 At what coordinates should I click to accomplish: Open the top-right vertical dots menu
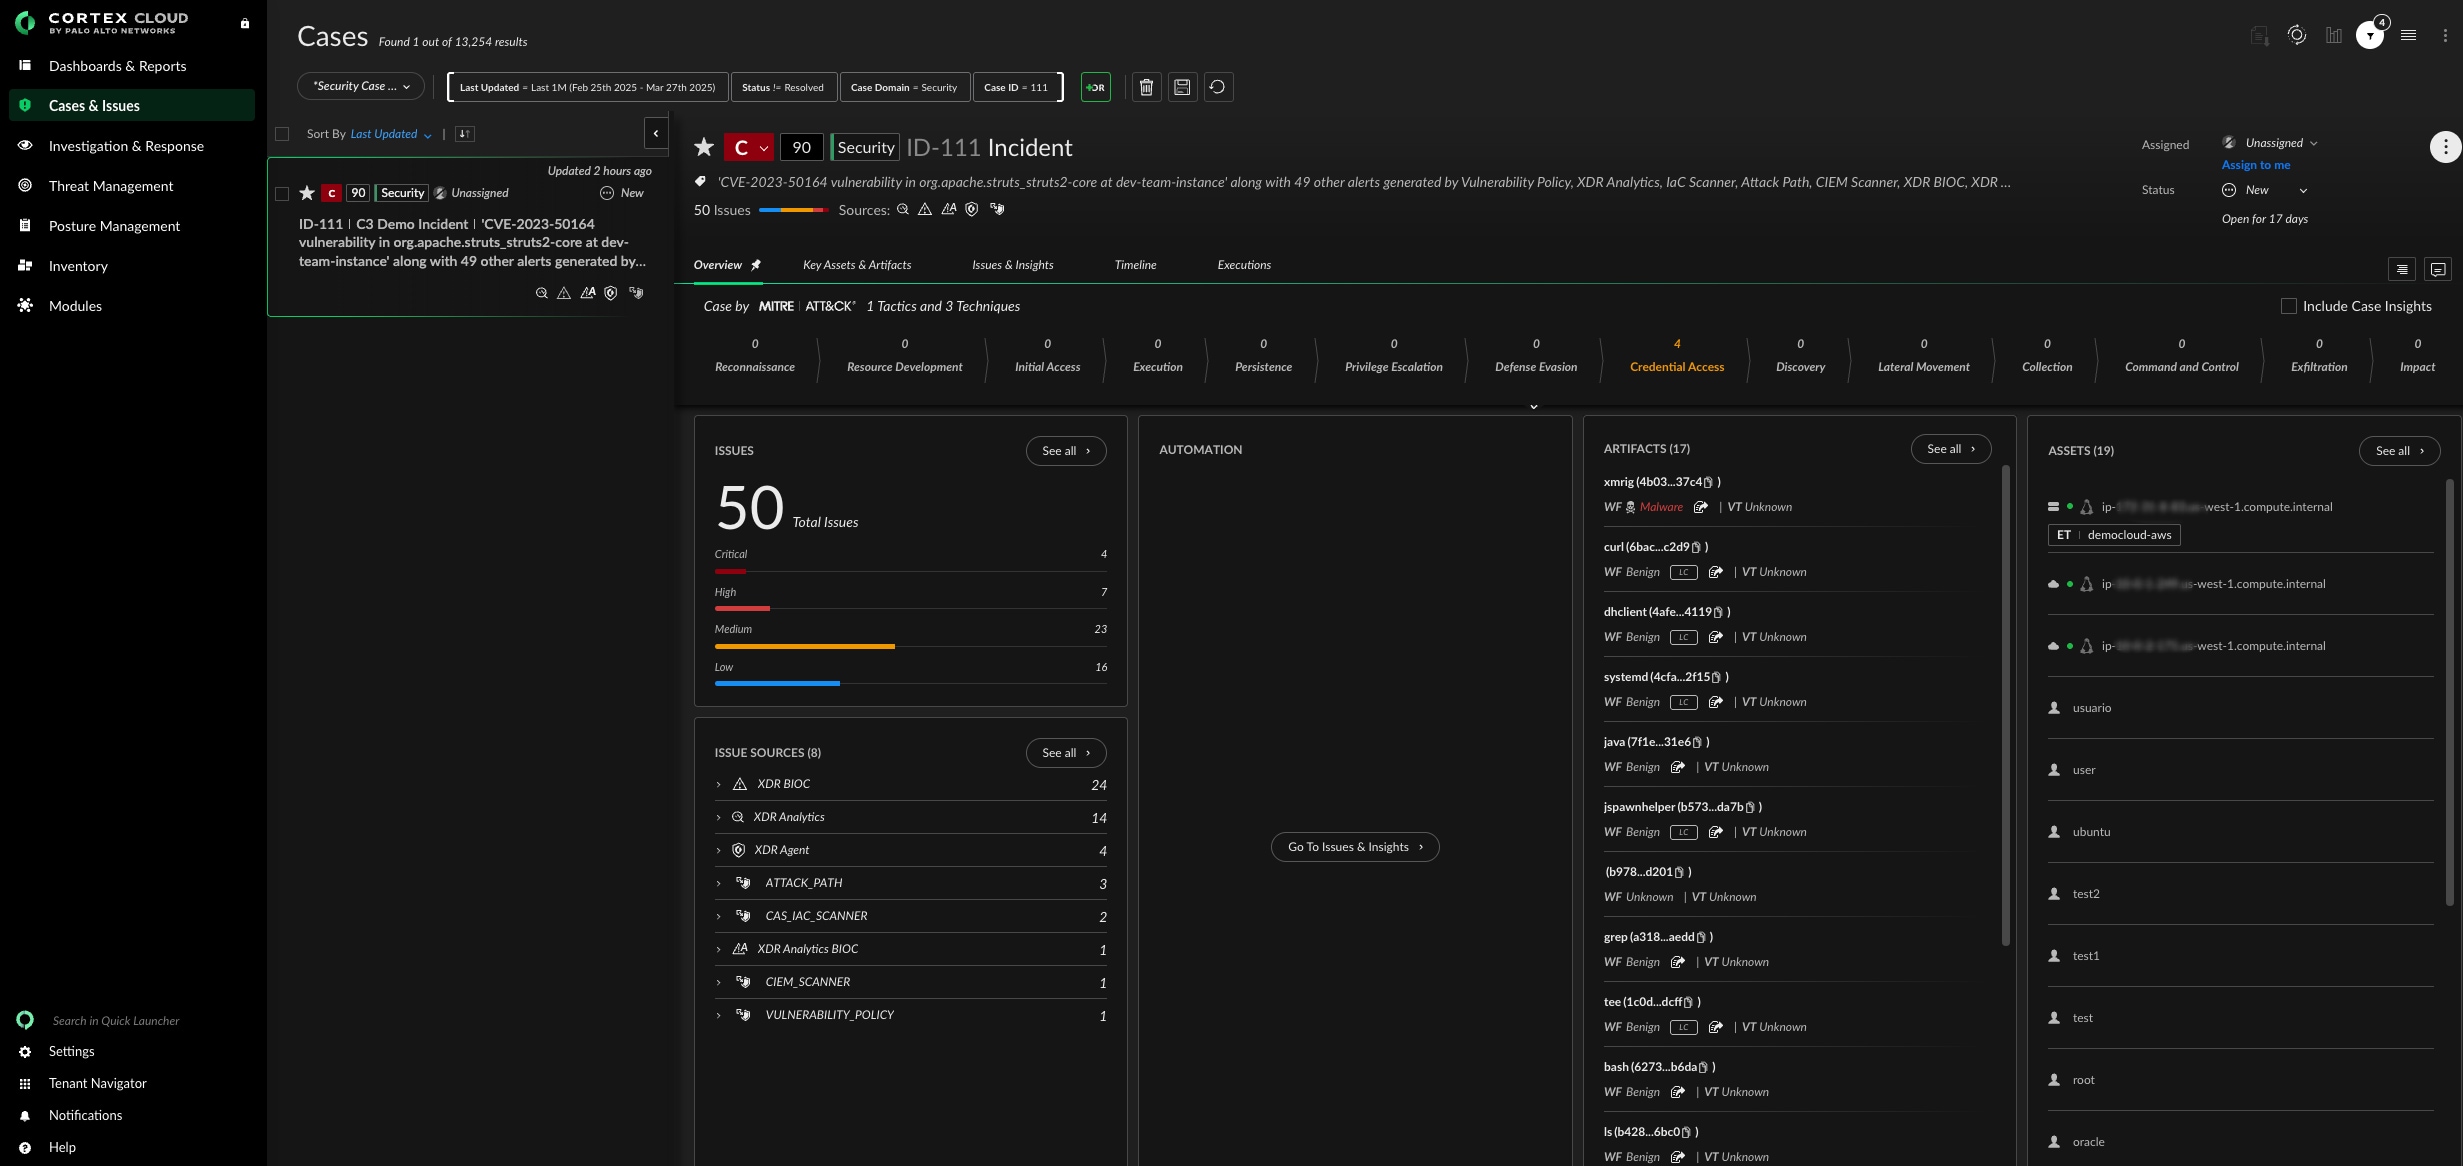(2444, 35)
